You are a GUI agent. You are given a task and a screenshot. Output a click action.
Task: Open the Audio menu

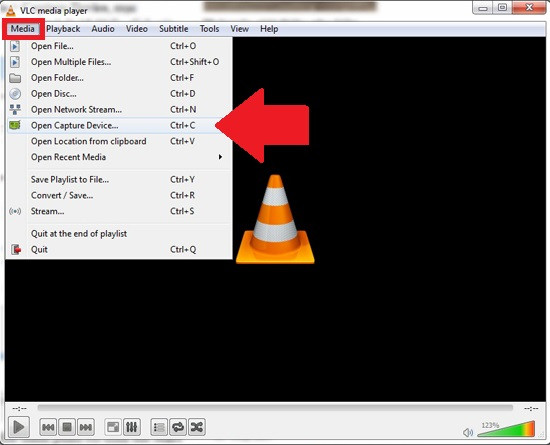pos(103,29)
